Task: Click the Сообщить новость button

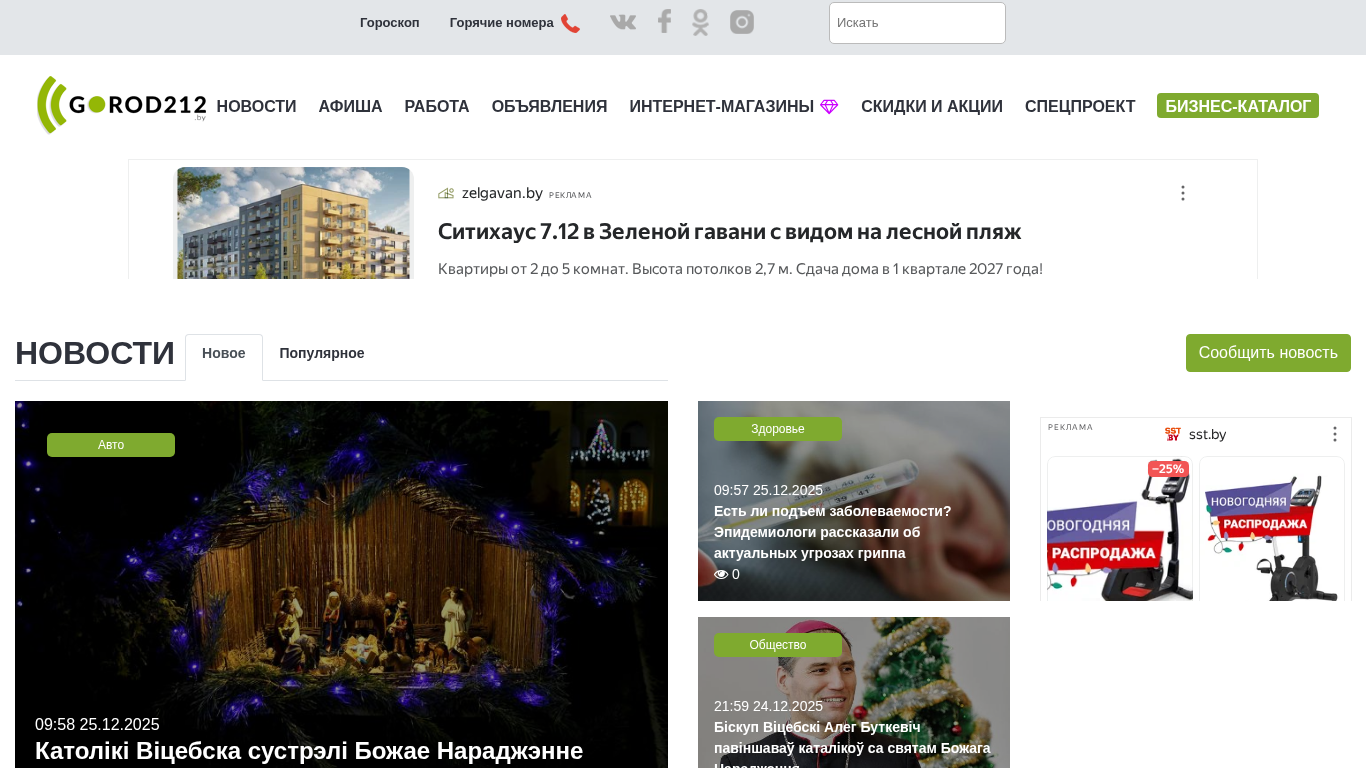Action: 1268,353
